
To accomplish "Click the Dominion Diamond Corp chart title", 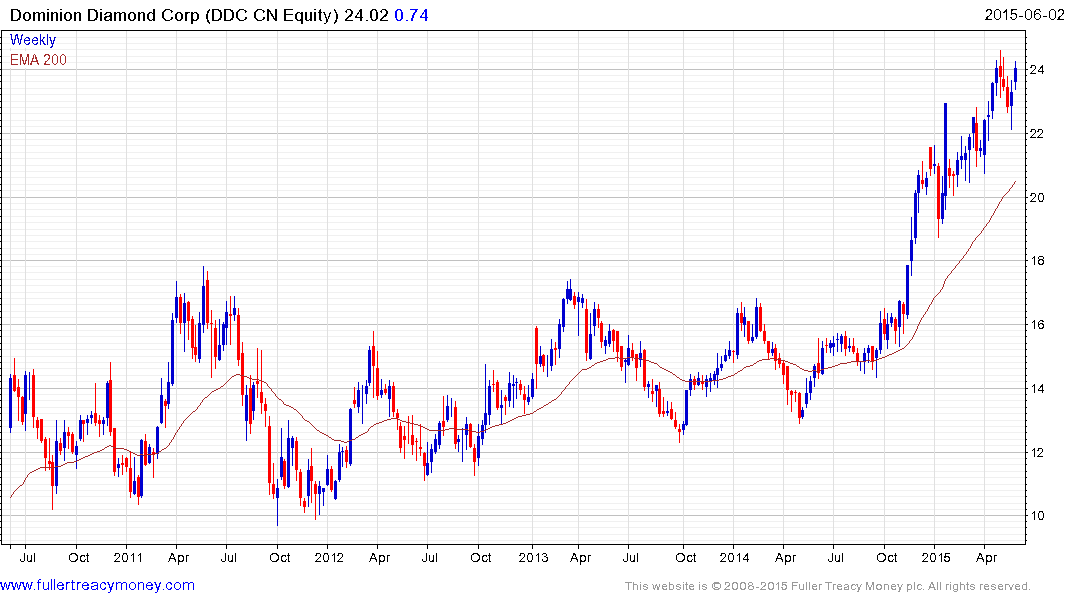I will [x=175, y=15].
